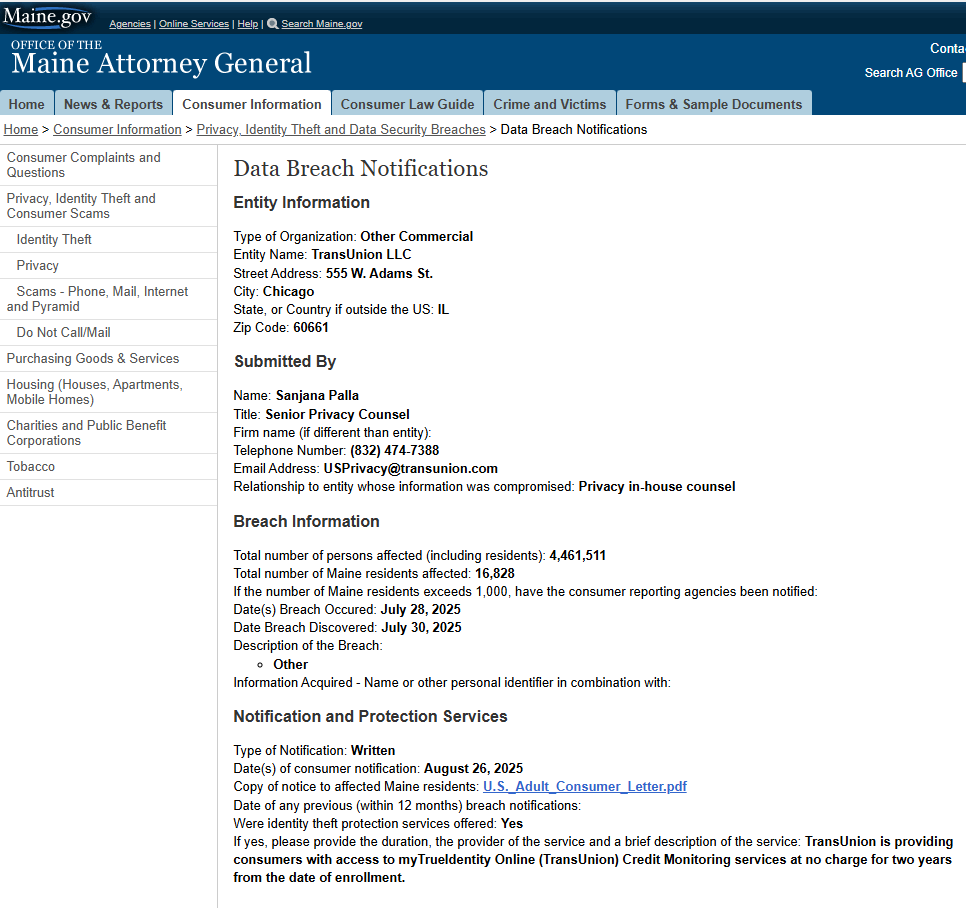
Task: Open the Do Not Call/Mail sidebar item
Action: point(108,333)
